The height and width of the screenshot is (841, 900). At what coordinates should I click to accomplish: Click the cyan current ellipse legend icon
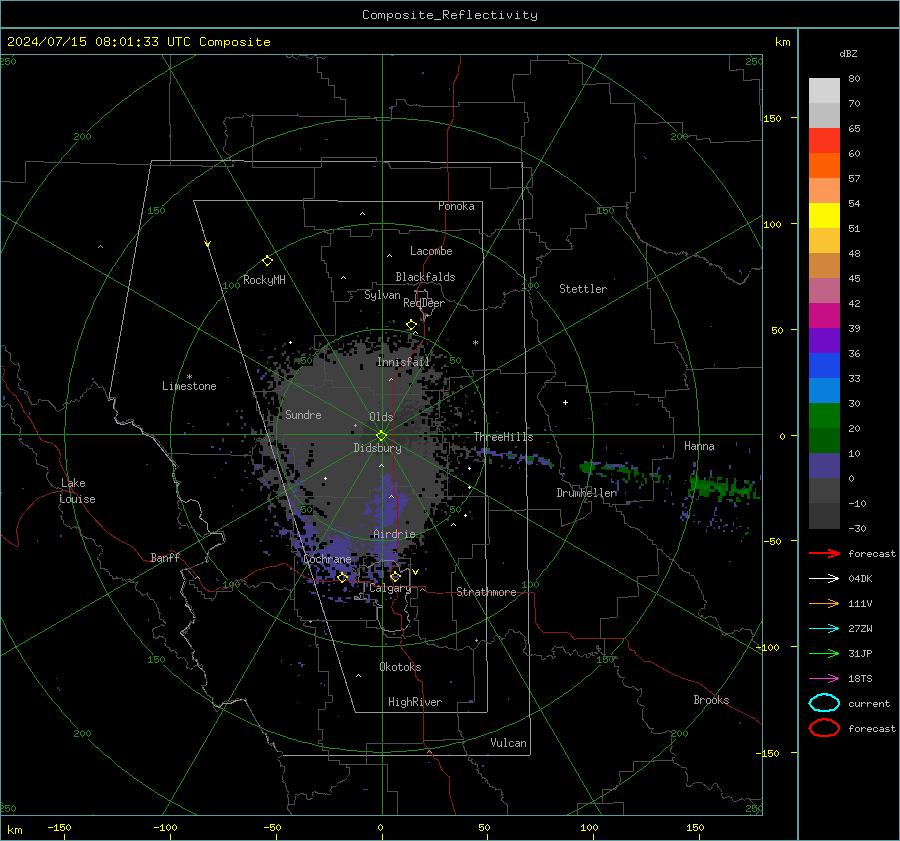point(824,703)
